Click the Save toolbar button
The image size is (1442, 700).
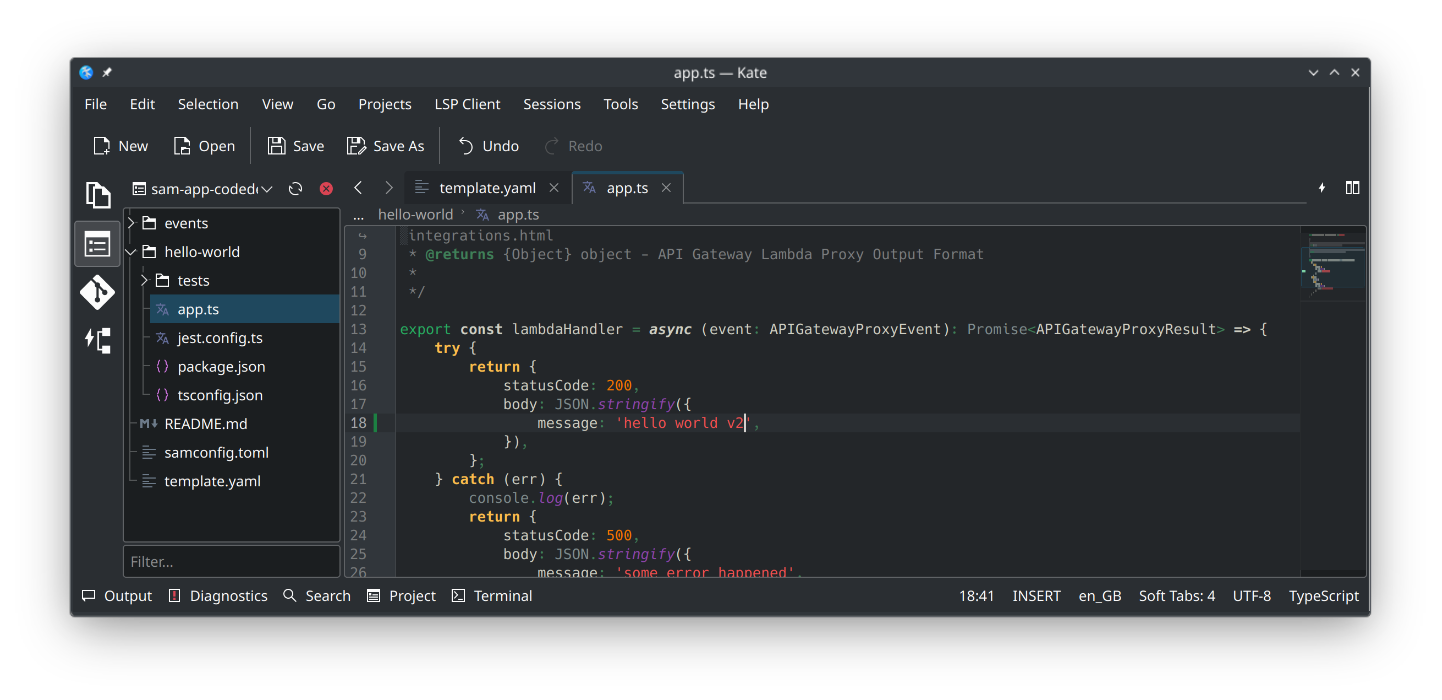pyautogui.click(x=296, y=146)
